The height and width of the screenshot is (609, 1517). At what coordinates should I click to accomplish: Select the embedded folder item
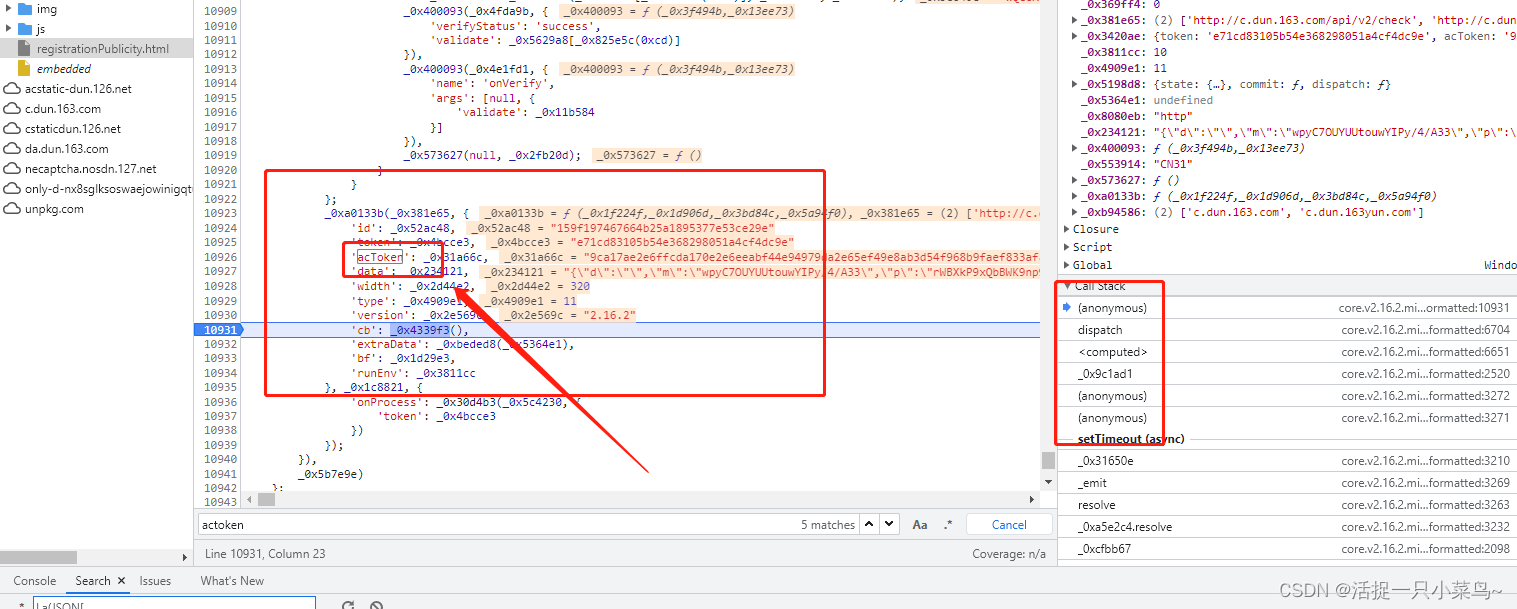tap(63, 69)
